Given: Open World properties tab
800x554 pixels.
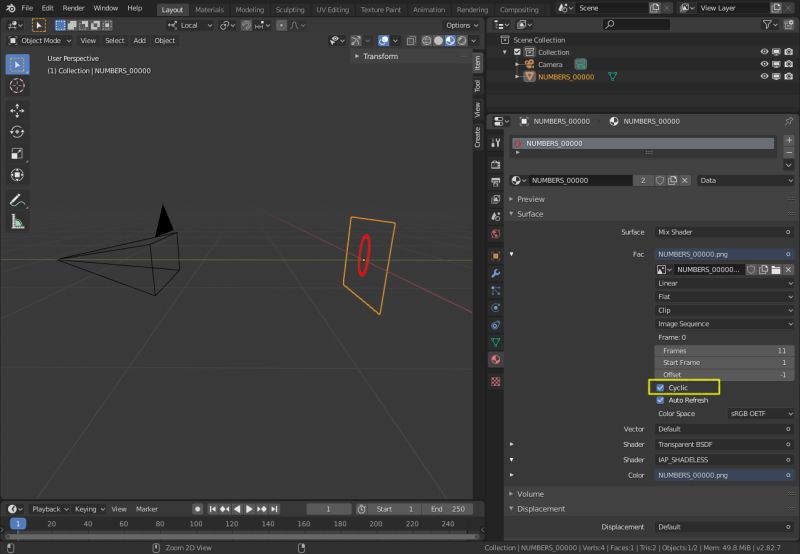Looking at the screenshot, I should (495, 234).
